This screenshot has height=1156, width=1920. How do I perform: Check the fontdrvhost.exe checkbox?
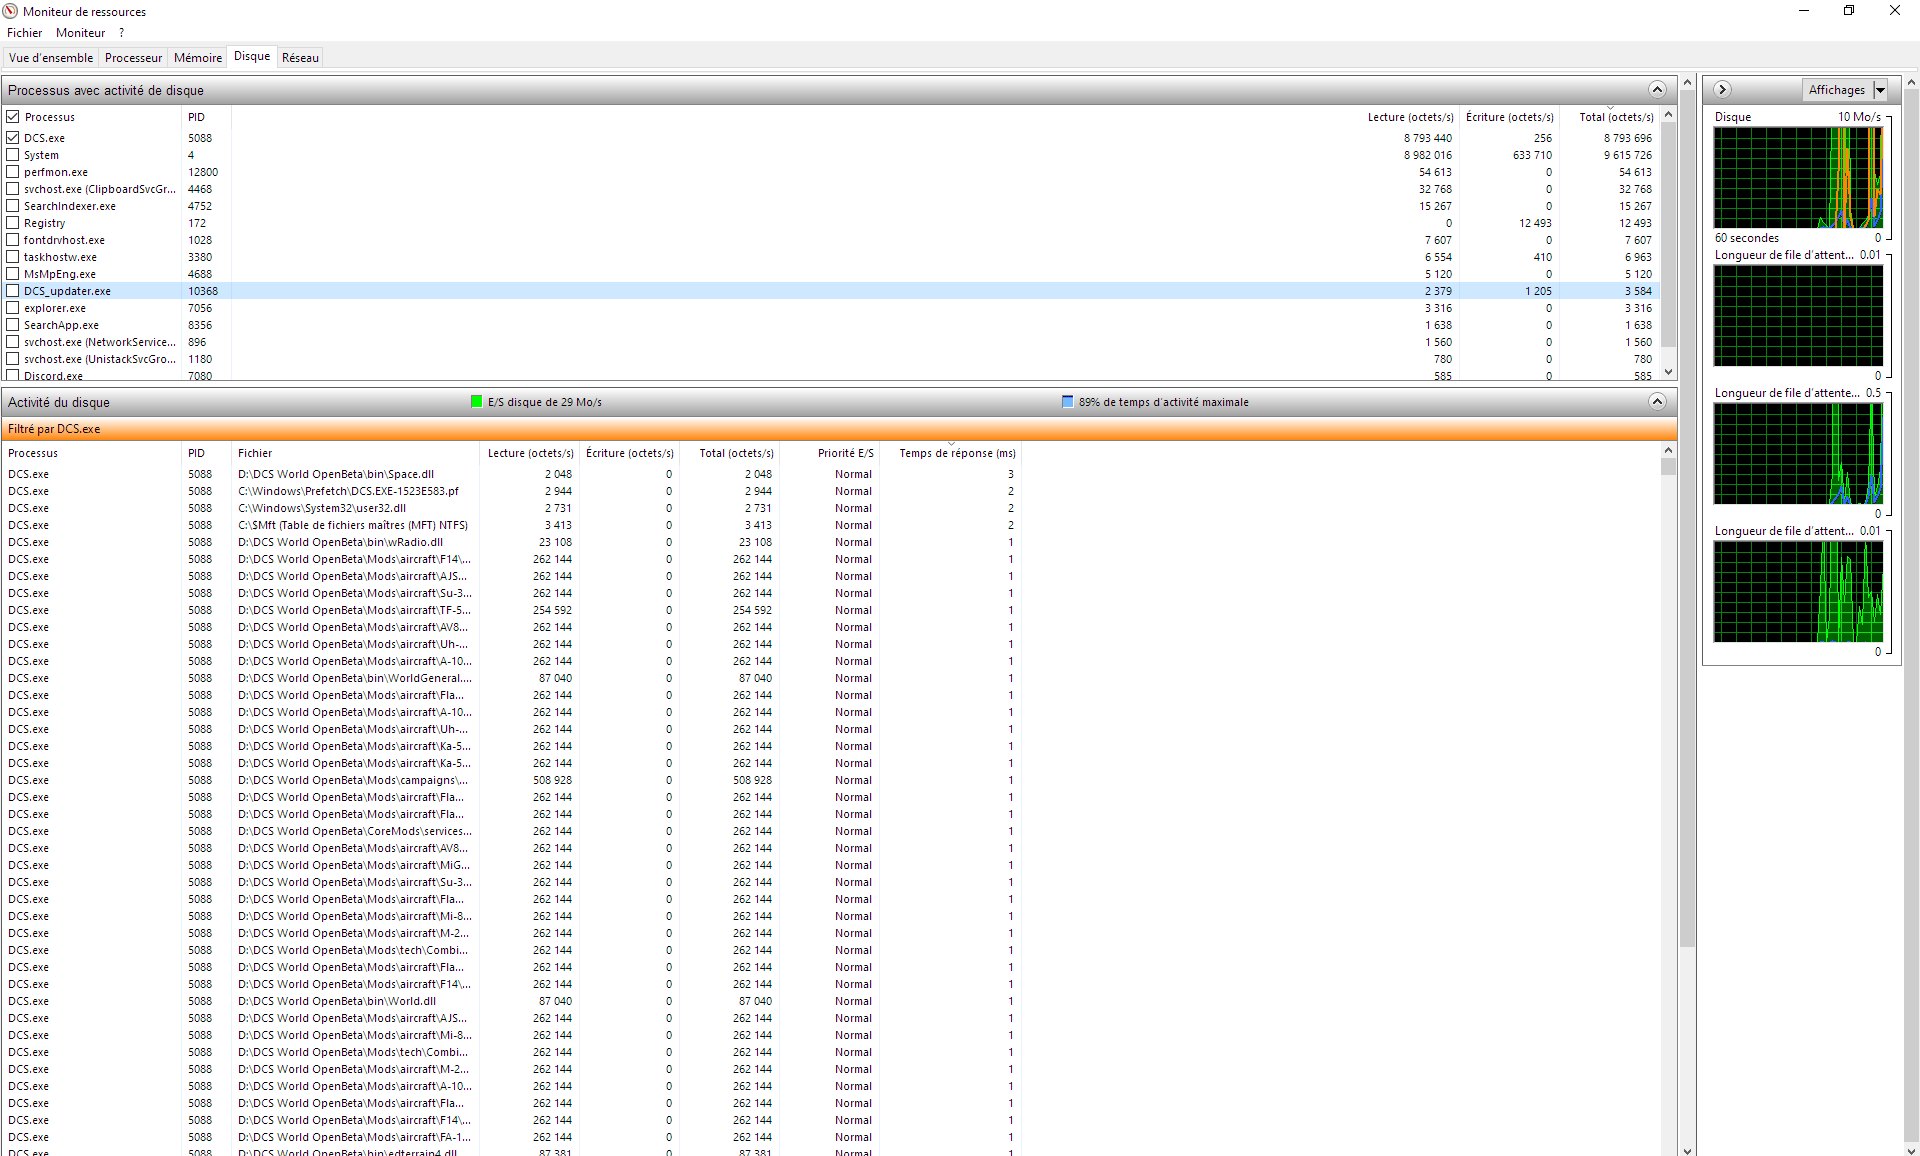click(x=13, y=240)
